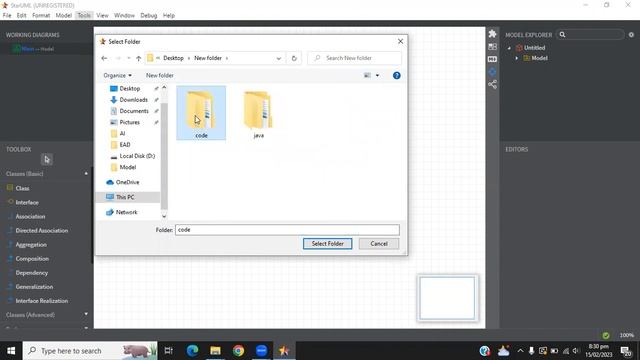Screen dimensions: 640x360
Task: Select the Generalization tool in Toolbox
Action: (34, 287)
